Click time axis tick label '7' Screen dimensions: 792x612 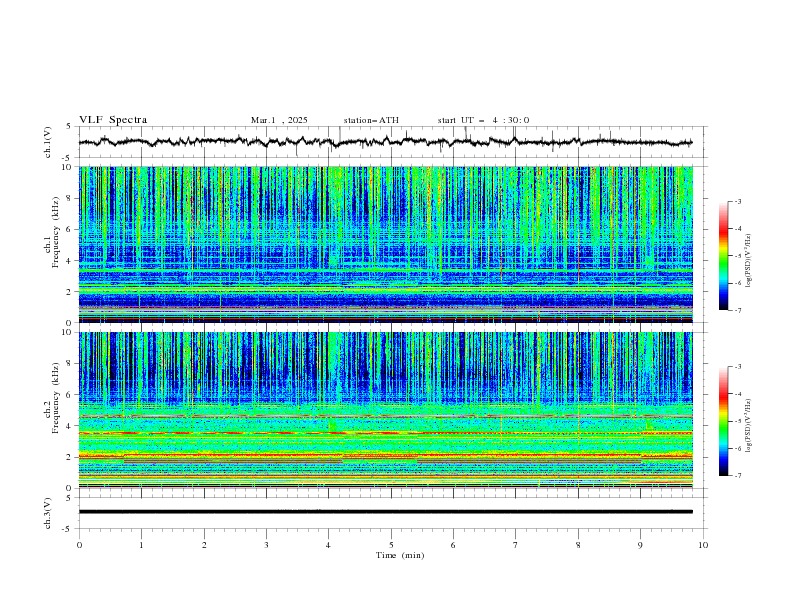516,545
